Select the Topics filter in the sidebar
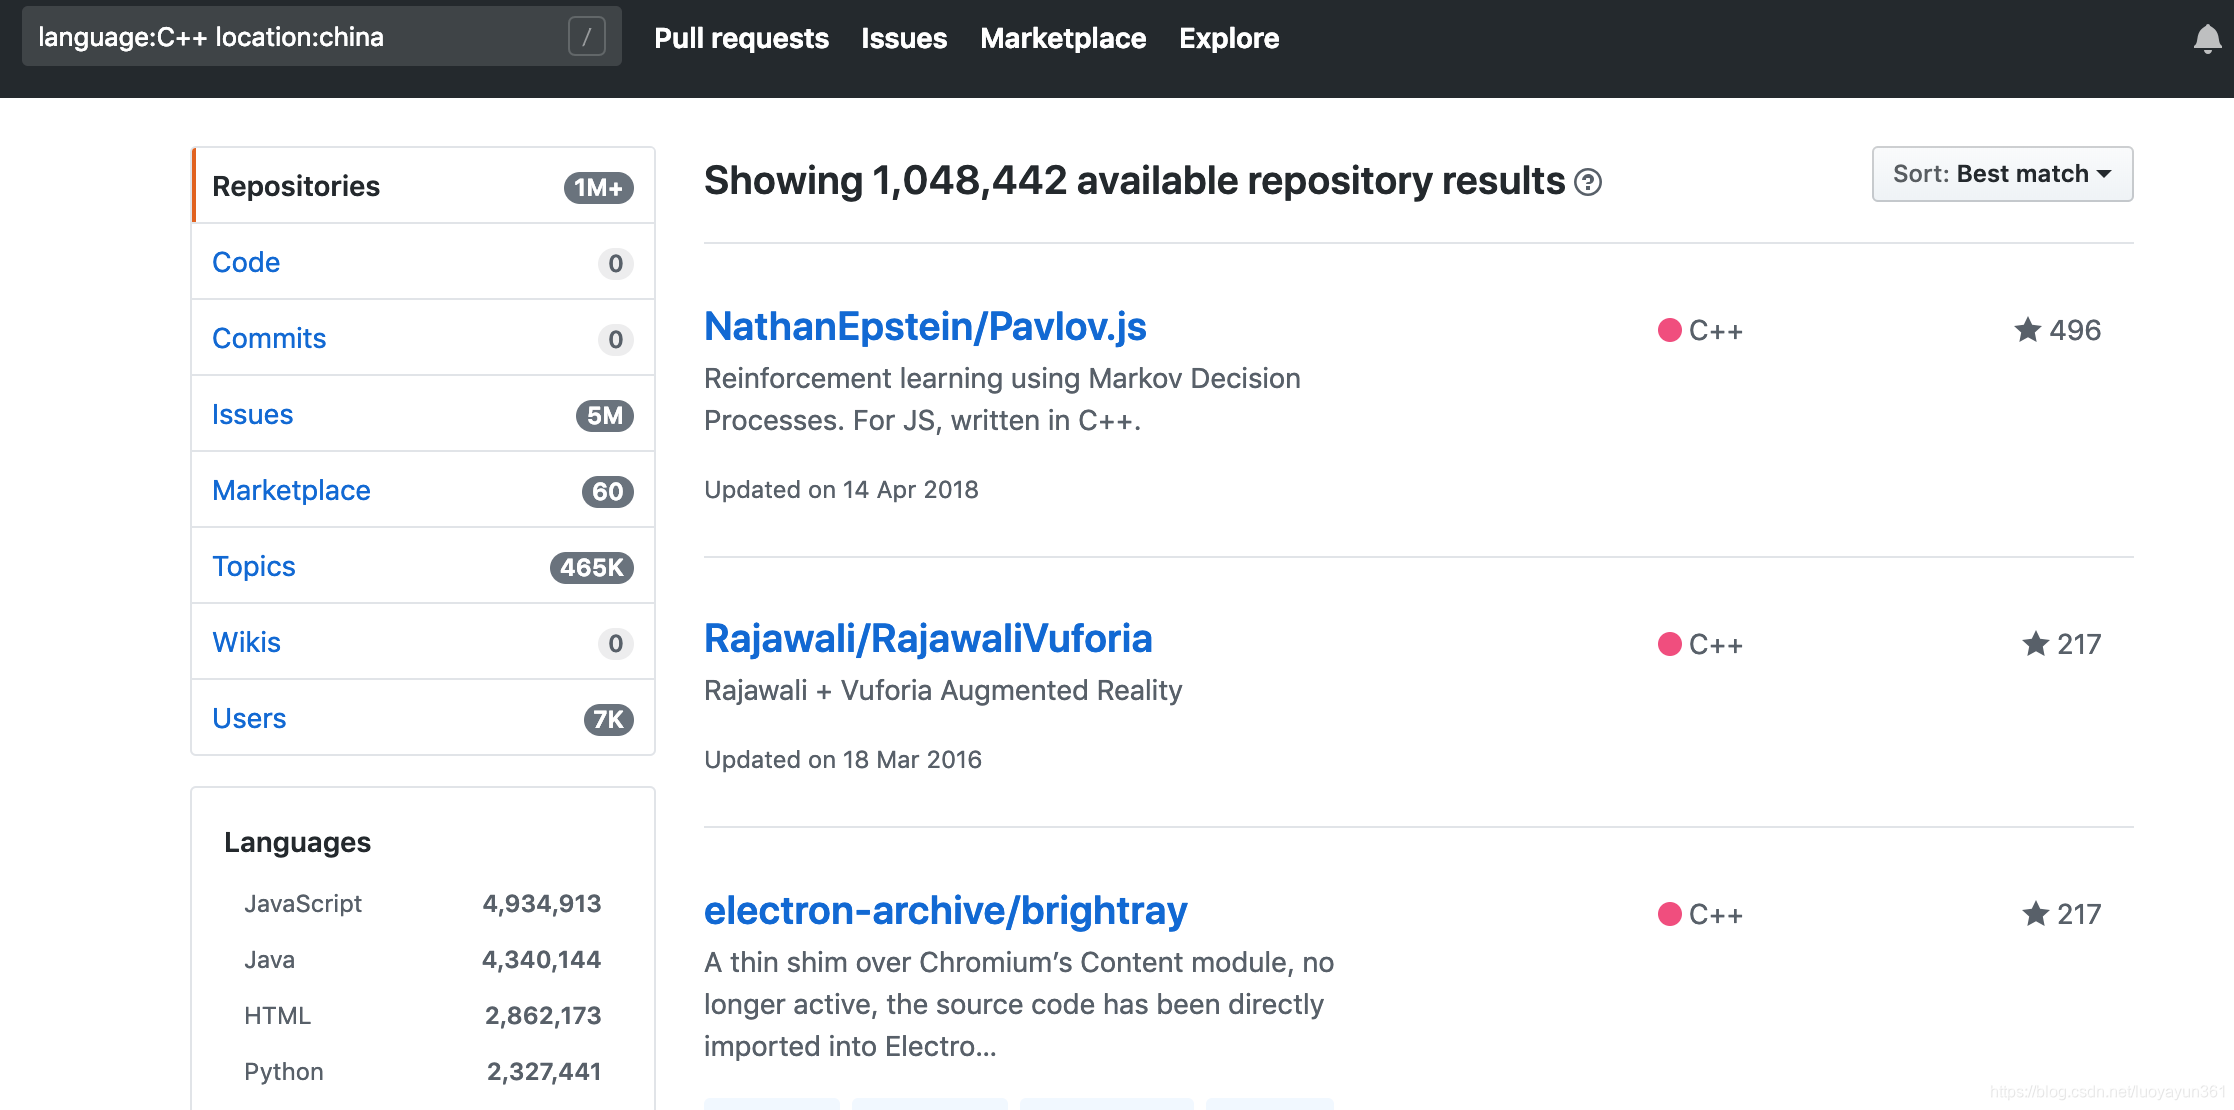Viewport: 2234px width, 1110px height. [254, 566]
